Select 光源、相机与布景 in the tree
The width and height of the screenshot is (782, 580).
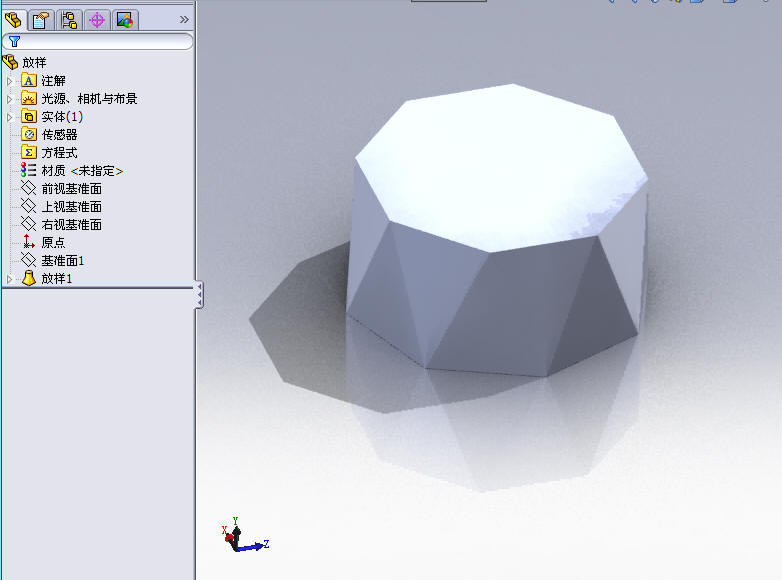point(89,99)
